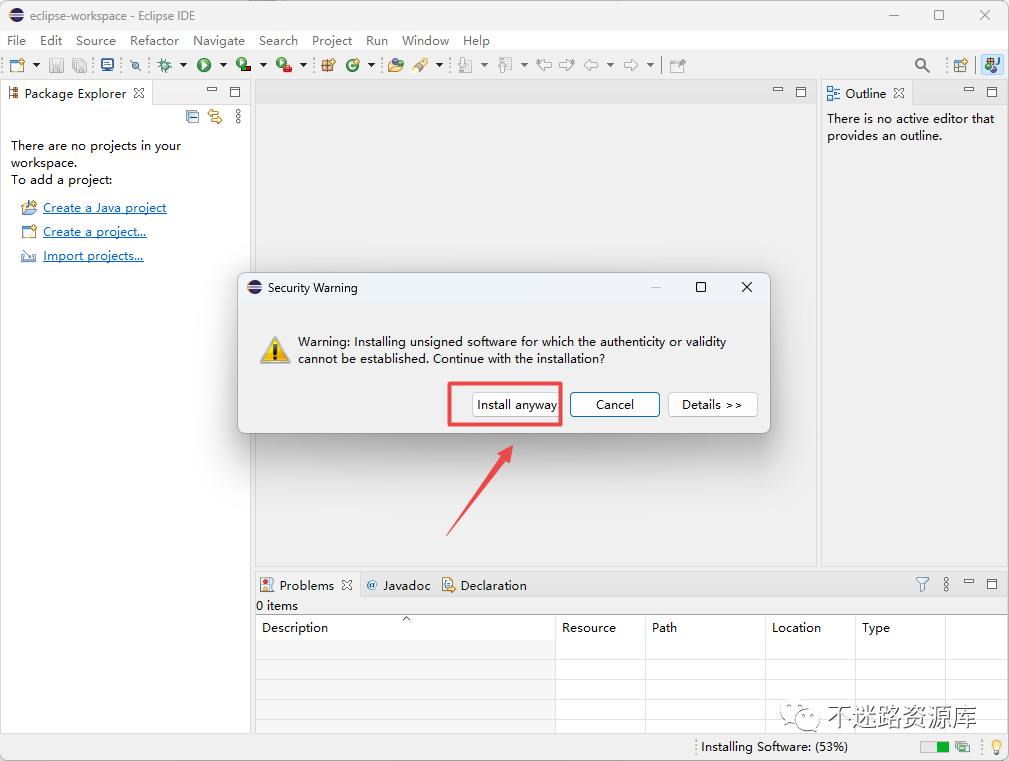Open the New Java Class dropdown arrow
Viewport: 1009px width, 761px height.
click(x=371, y=65)
